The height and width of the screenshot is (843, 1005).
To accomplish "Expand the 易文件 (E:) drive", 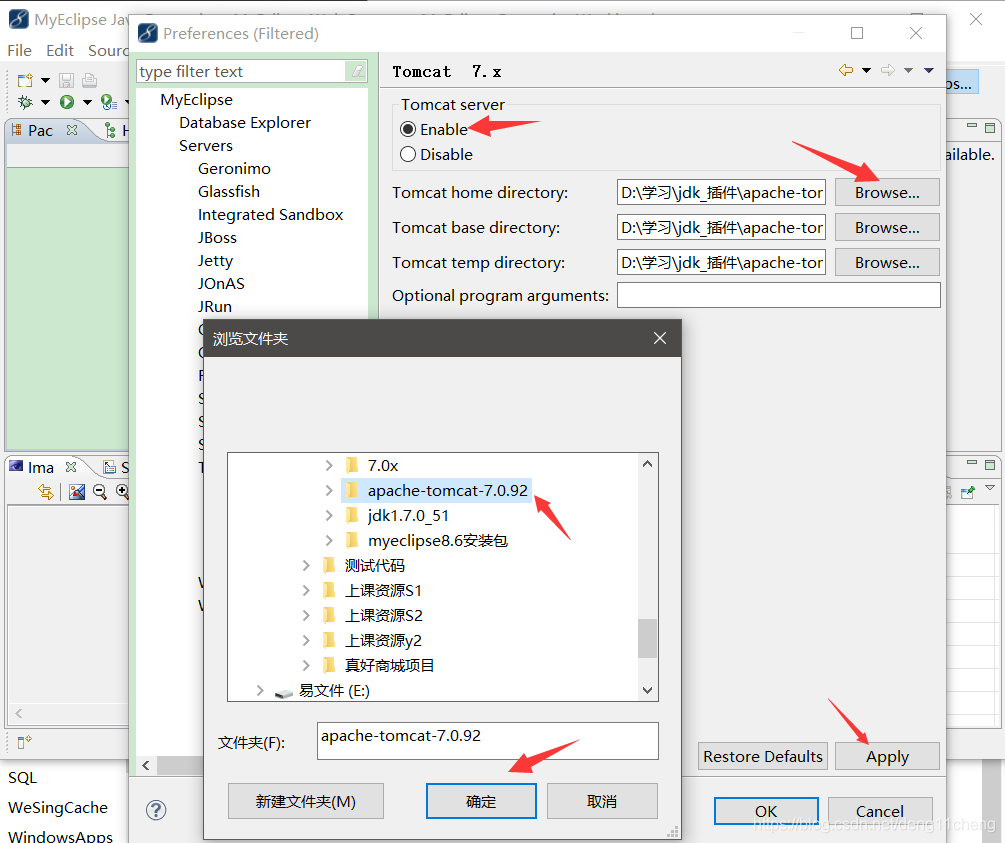I will coord(260,690).
